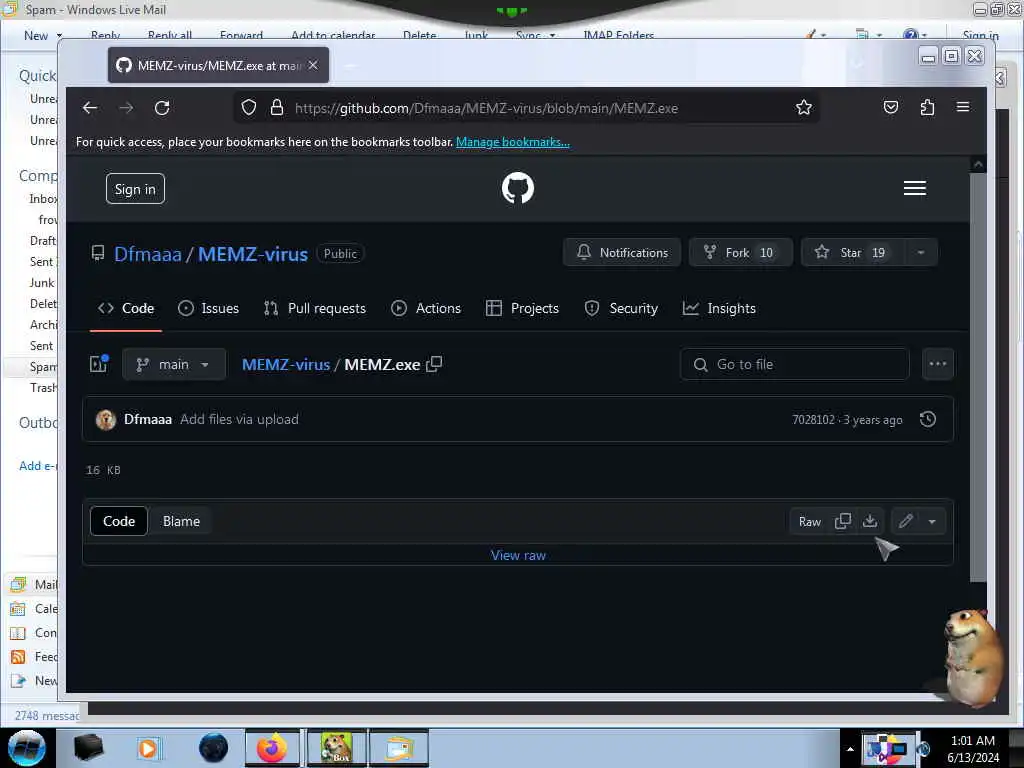Switch to Blame file view

(181, 521)
